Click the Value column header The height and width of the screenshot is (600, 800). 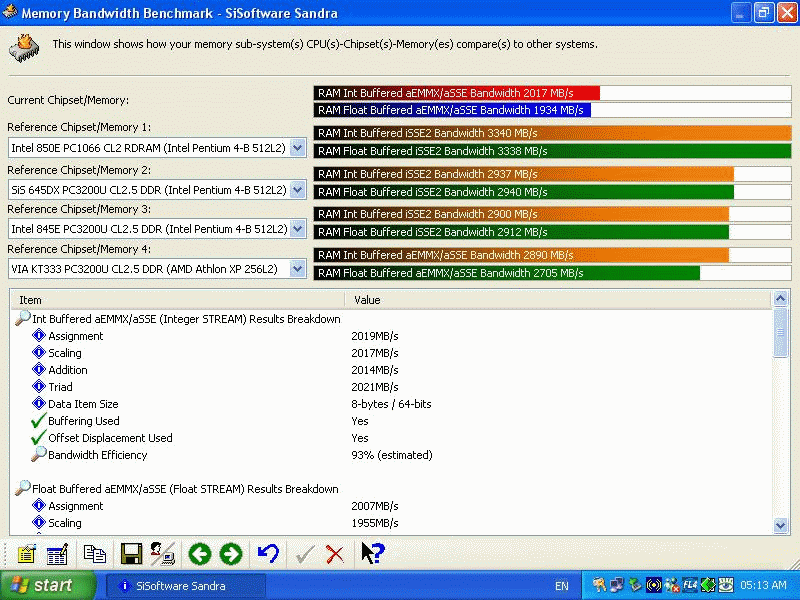(x=400, y=299)
